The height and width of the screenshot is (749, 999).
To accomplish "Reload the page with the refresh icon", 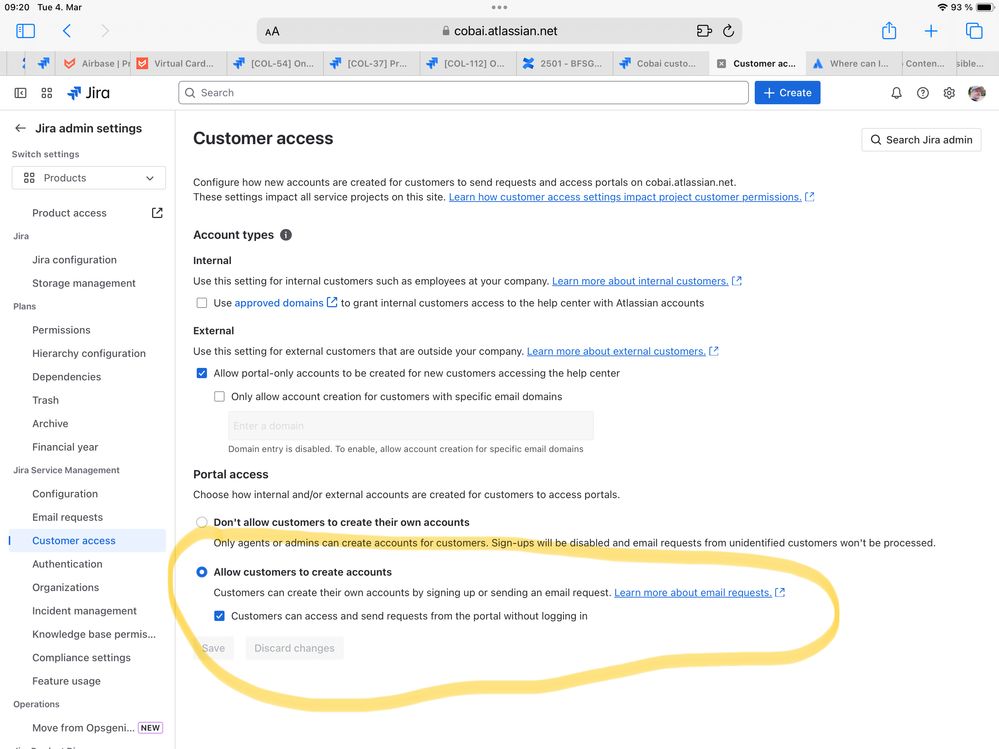I will pyautogui.click(x=728, y=31).
